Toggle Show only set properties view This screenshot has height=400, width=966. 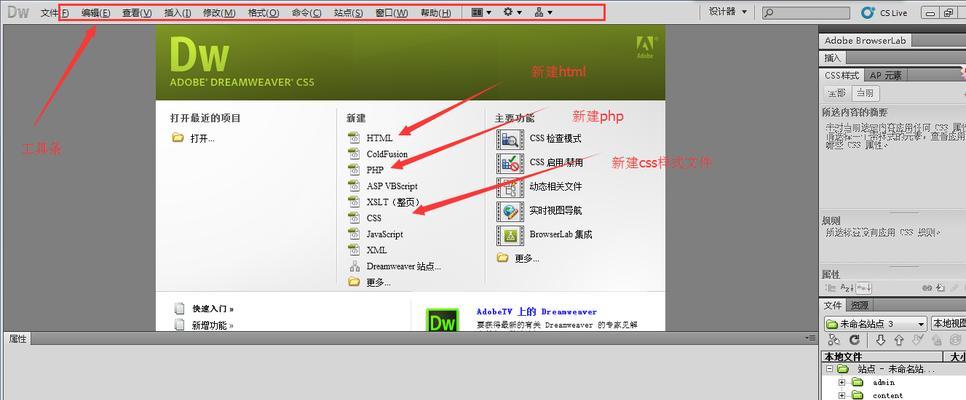(x=864, y=288)
